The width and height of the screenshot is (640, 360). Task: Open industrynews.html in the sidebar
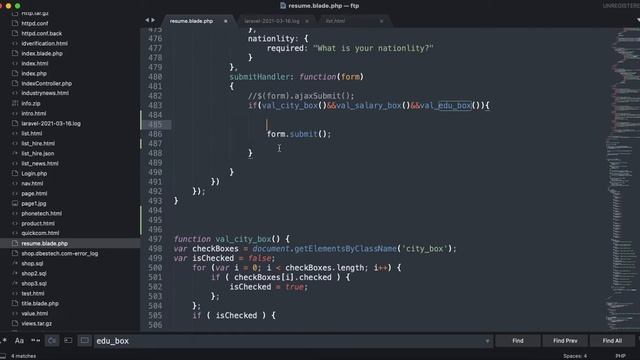click(x=45, y=93)
